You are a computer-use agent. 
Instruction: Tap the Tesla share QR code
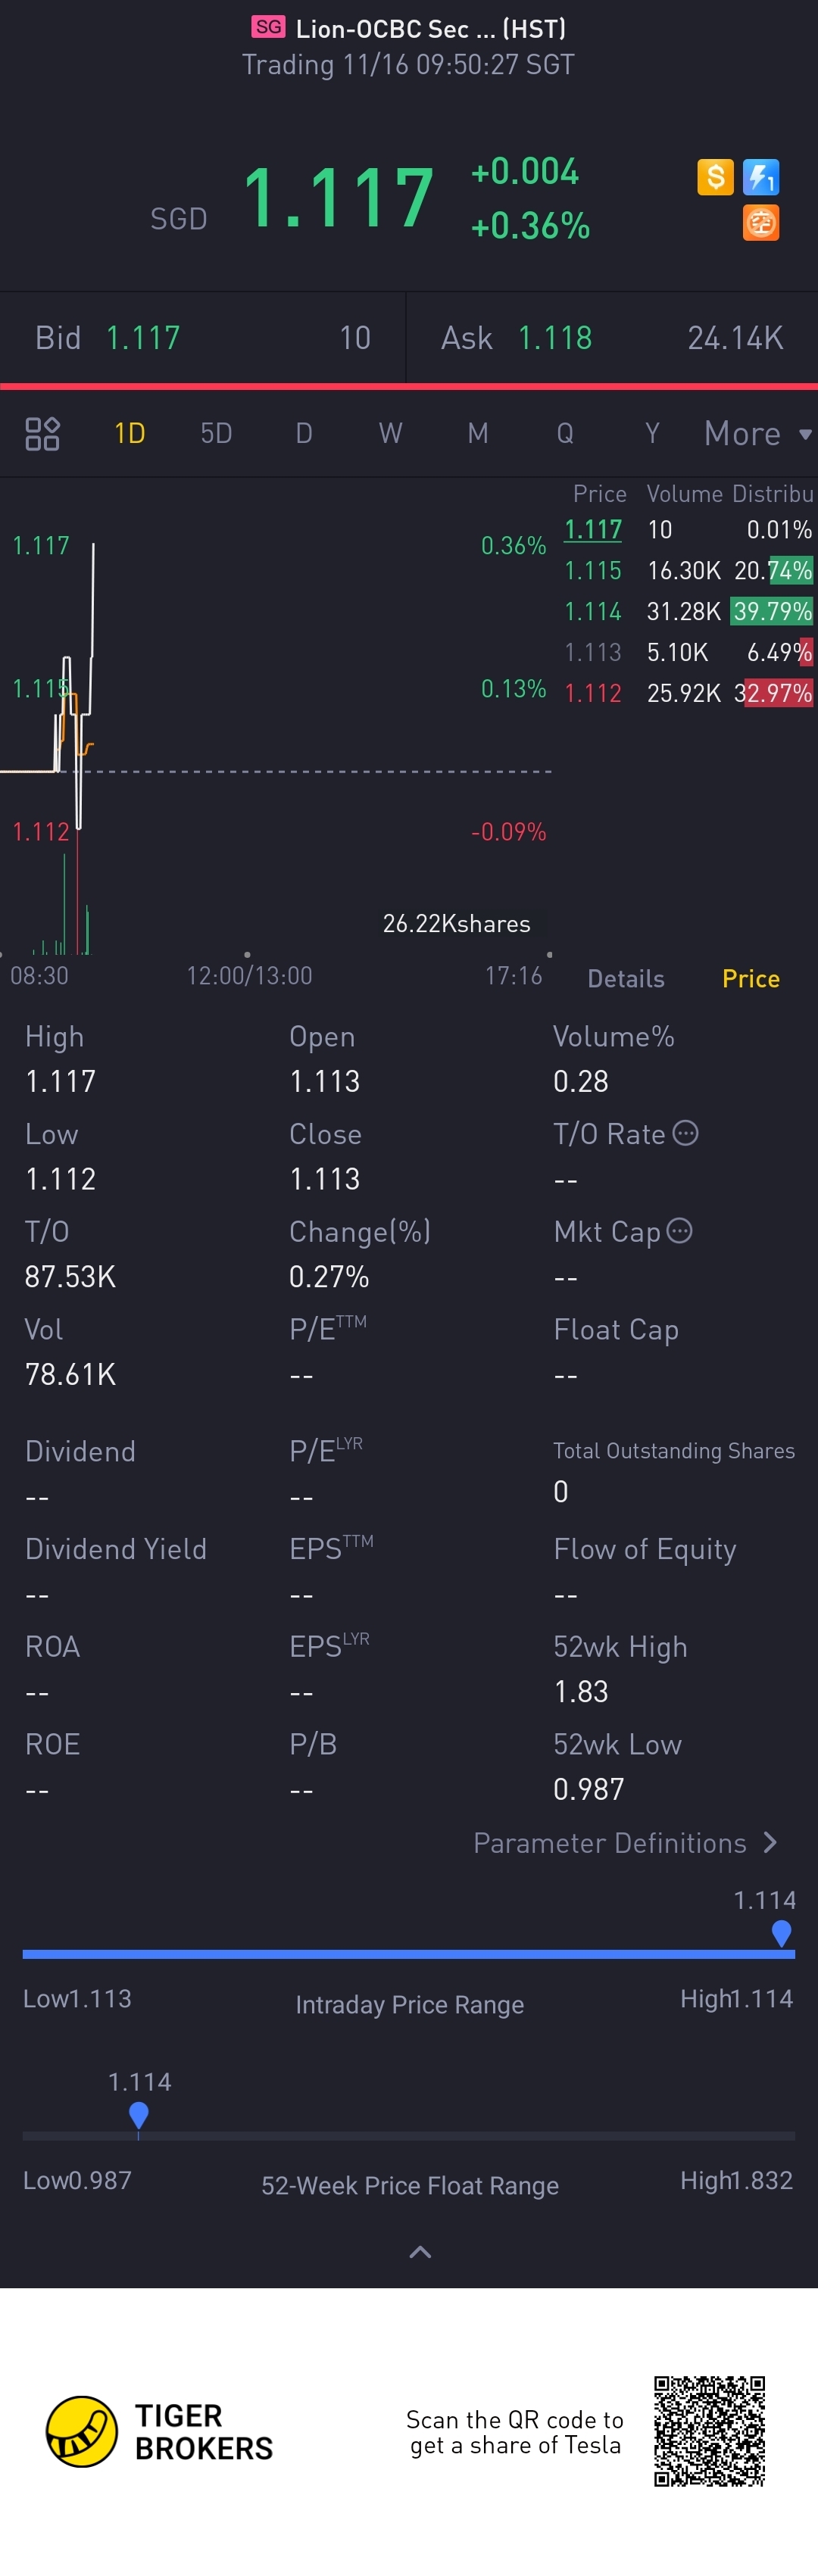click(x=710, y=2431)
